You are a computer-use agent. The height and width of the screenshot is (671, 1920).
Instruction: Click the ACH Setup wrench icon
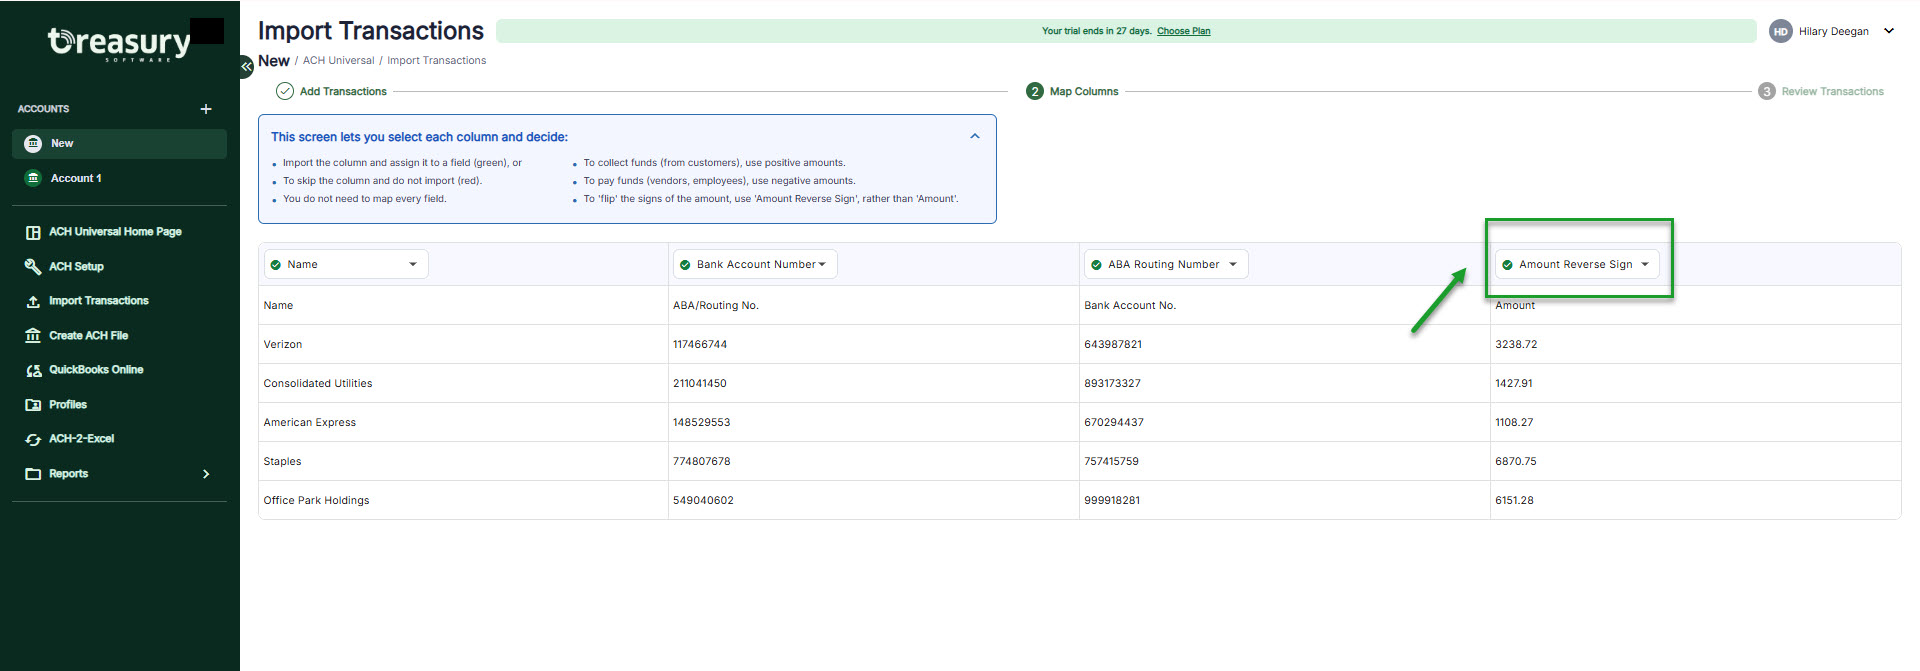click(x=33, y=267)
